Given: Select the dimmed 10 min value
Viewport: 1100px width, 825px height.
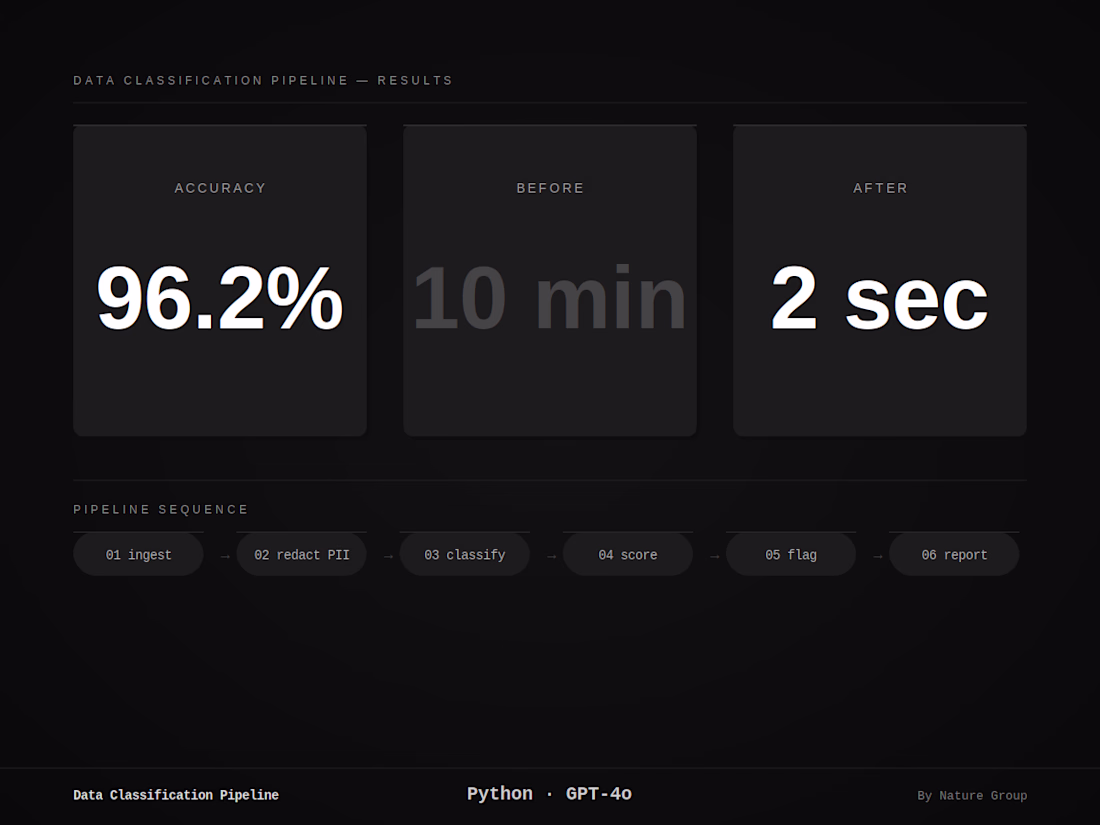Looking at the screenshot, I should click(550, 298).
